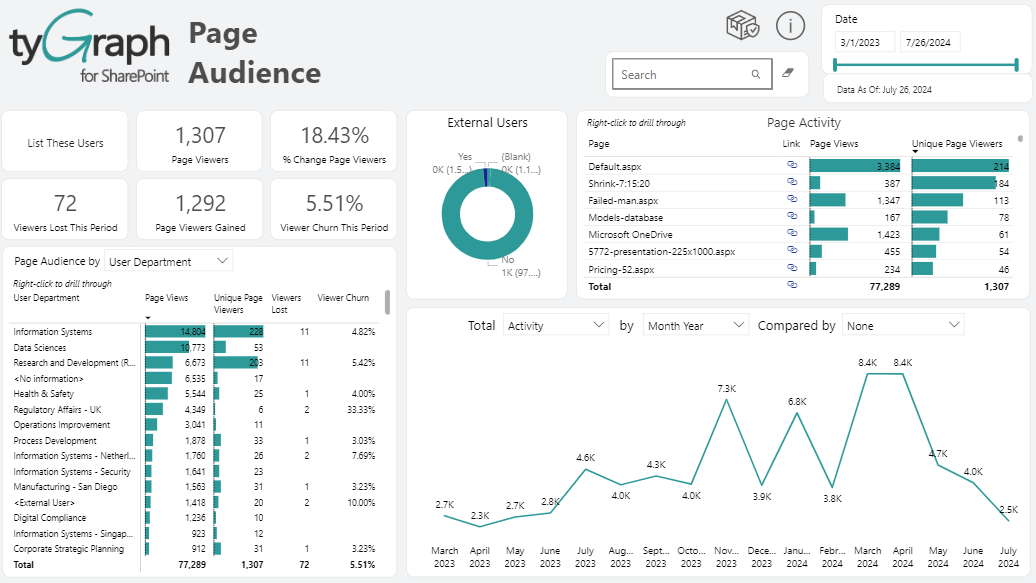Click the end date field 7/26/2024

point(930,42)
